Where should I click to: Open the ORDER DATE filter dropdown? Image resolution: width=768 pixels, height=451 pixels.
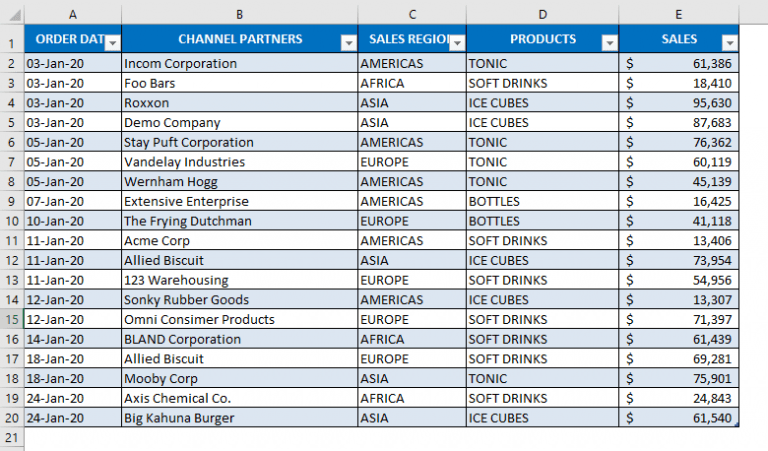tap(112, 42)
